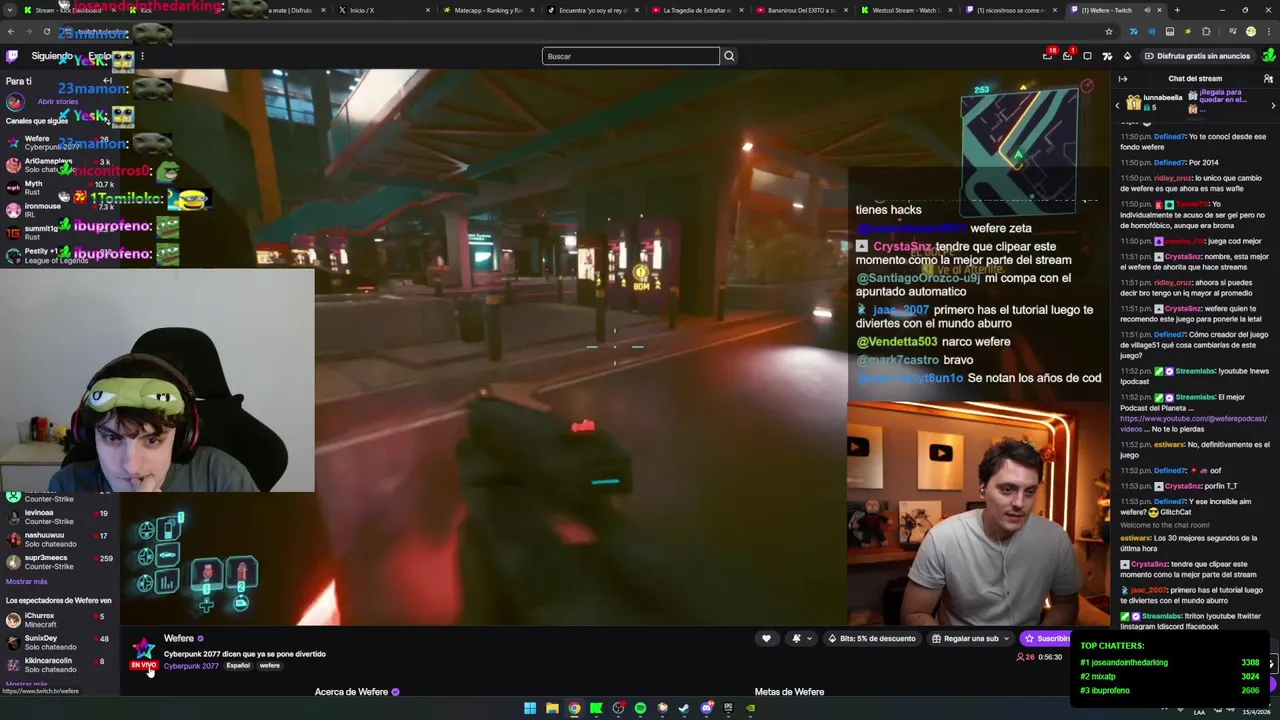
Task: Switch to Matecapp - Ranking tab
Action: click(x=488, y=10)
